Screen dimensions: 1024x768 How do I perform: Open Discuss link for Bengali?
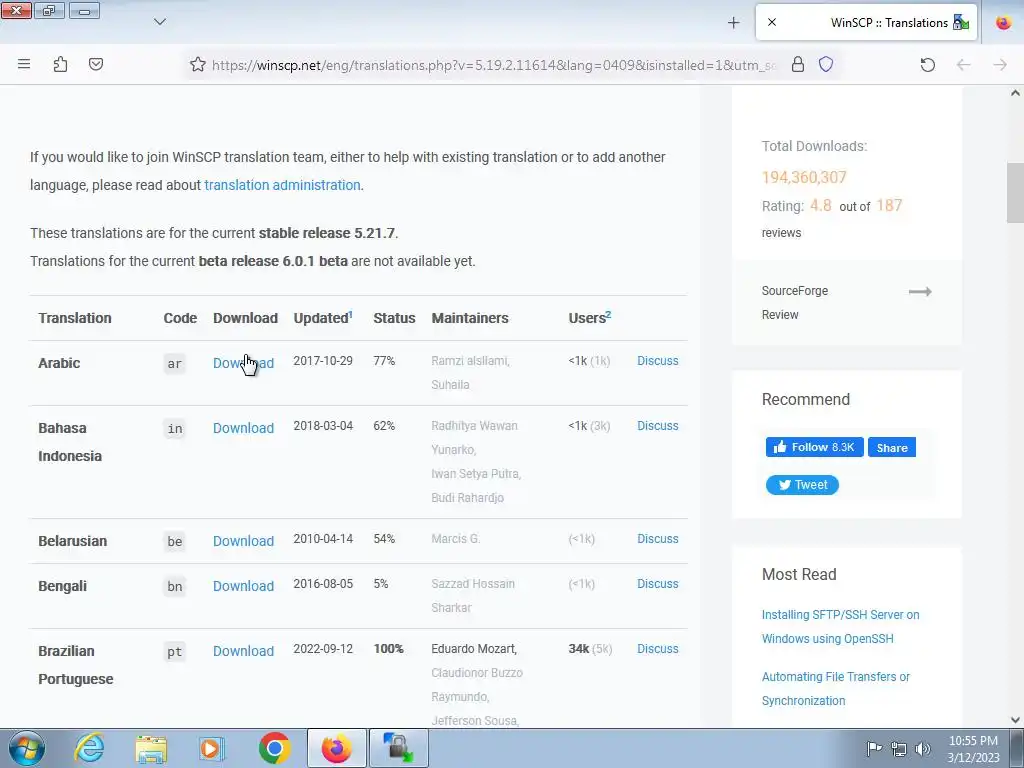[658, 584]
